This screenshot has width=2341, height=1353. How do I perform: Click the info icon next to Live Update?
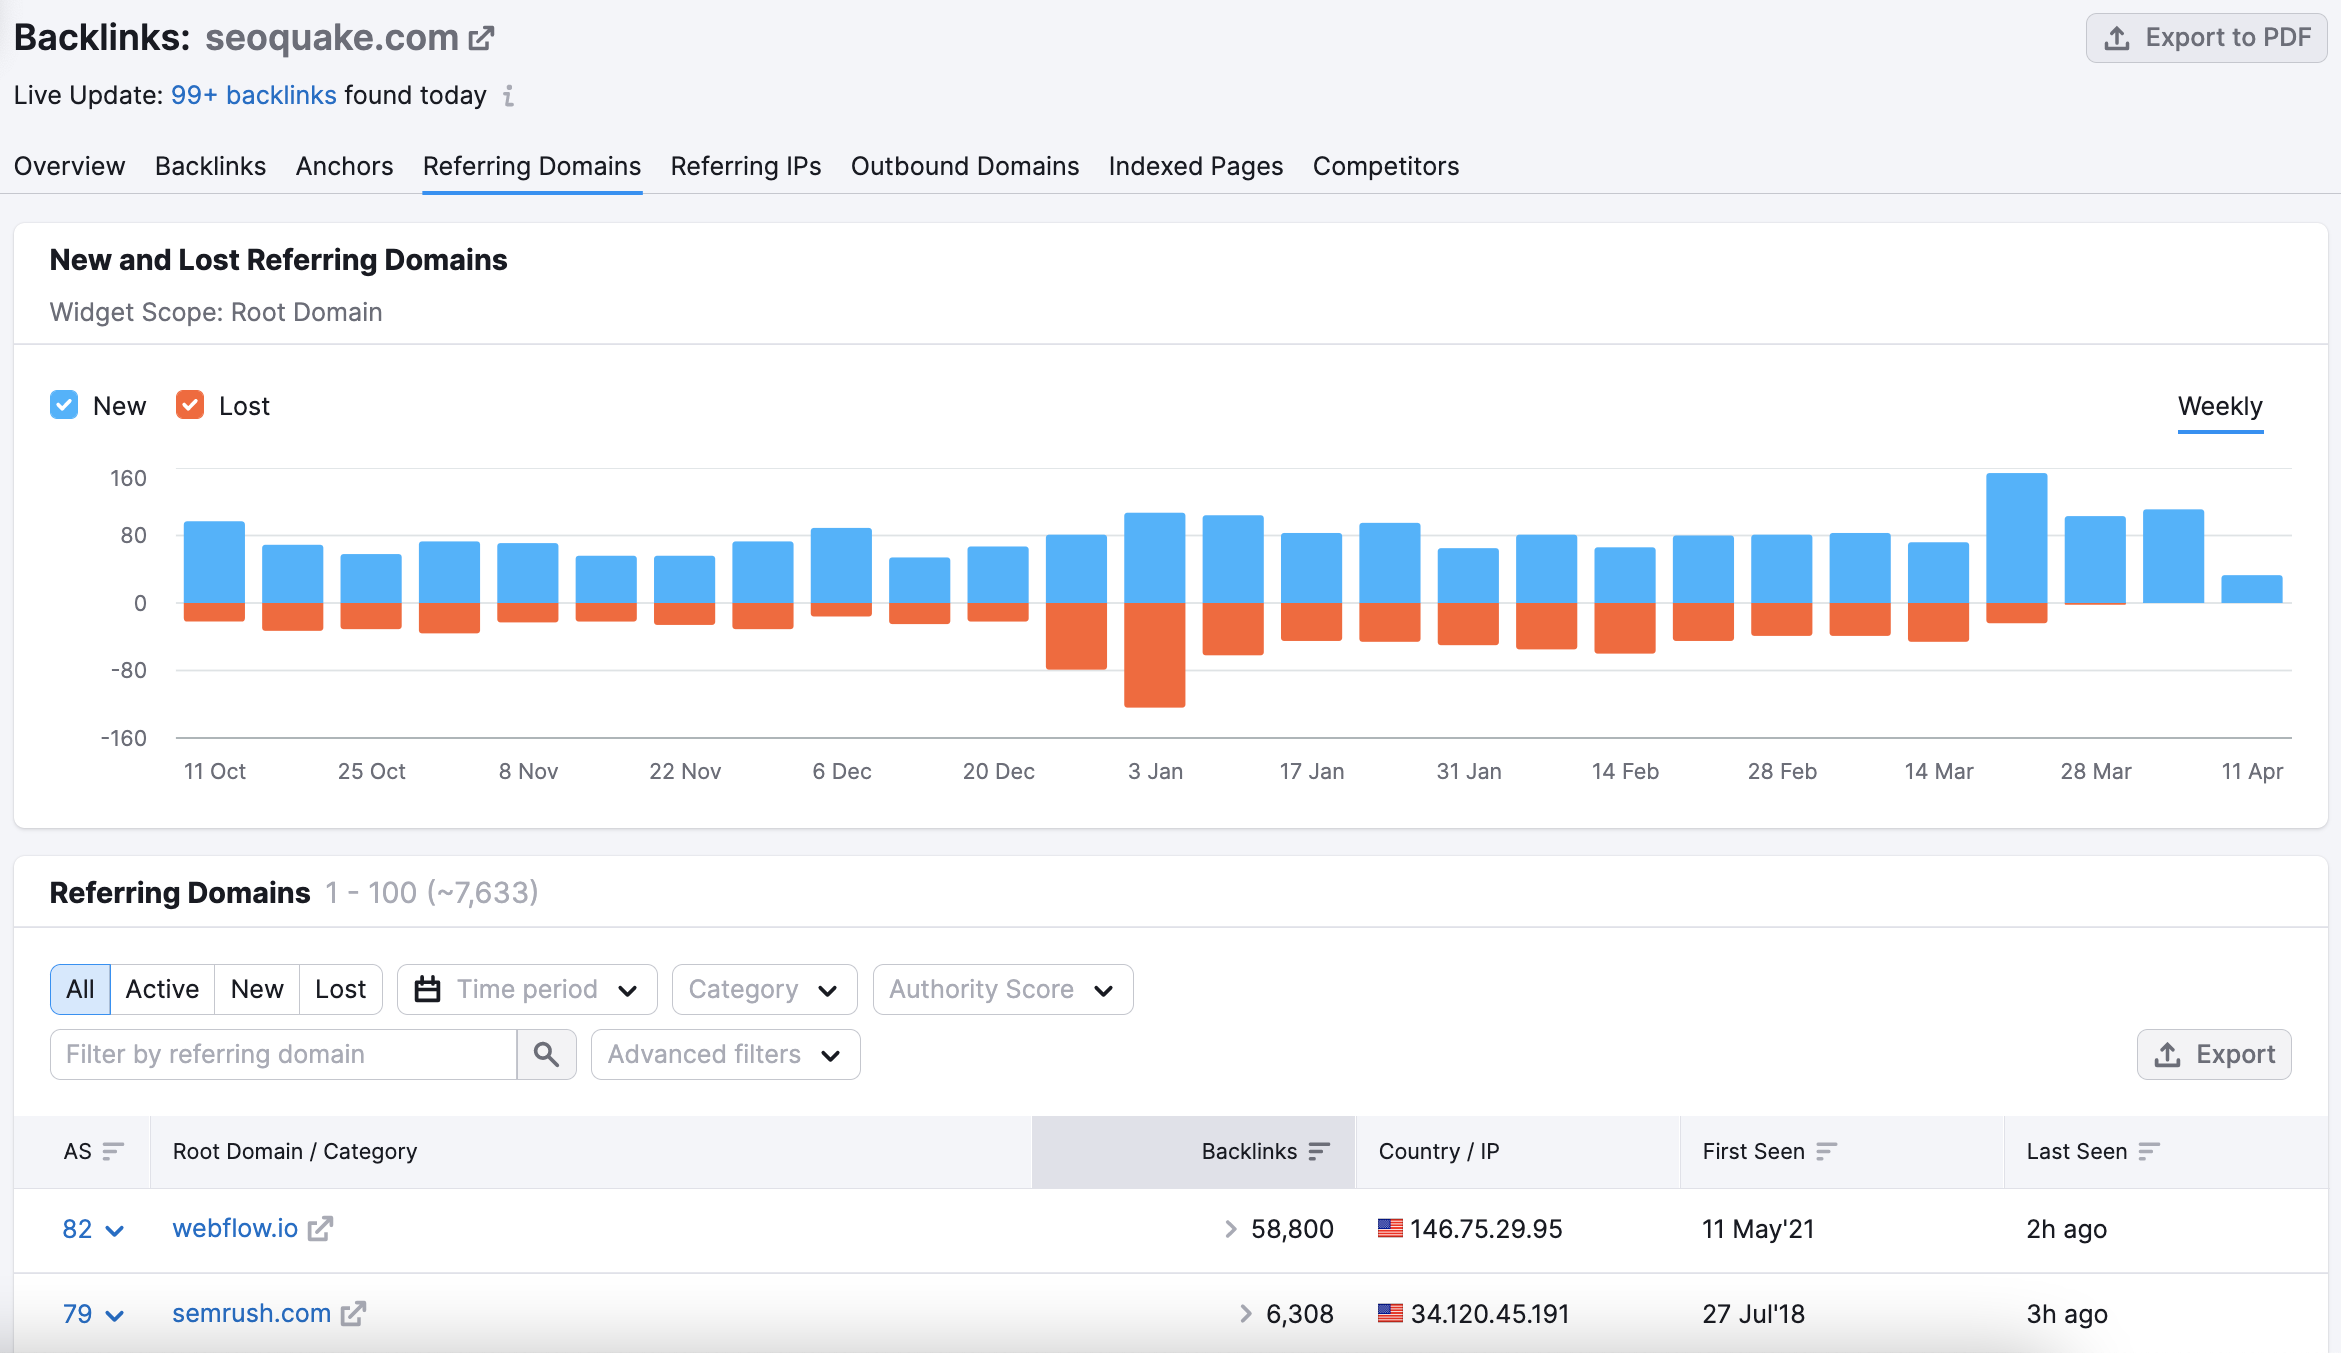click(510, 96)
